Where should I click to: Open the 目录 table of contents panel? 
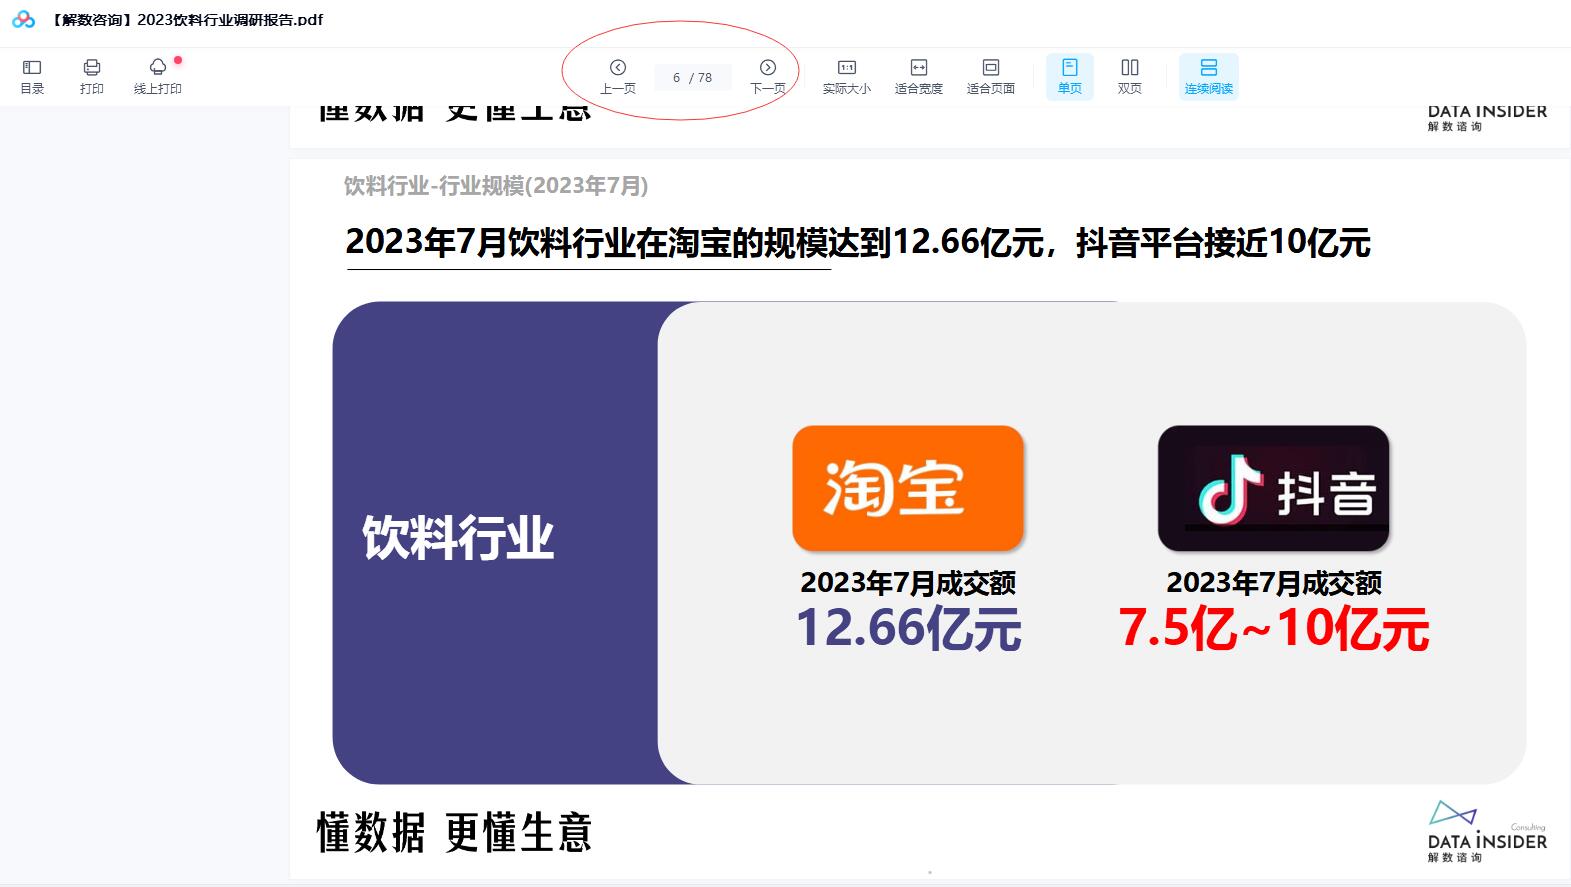pos(32,76)
